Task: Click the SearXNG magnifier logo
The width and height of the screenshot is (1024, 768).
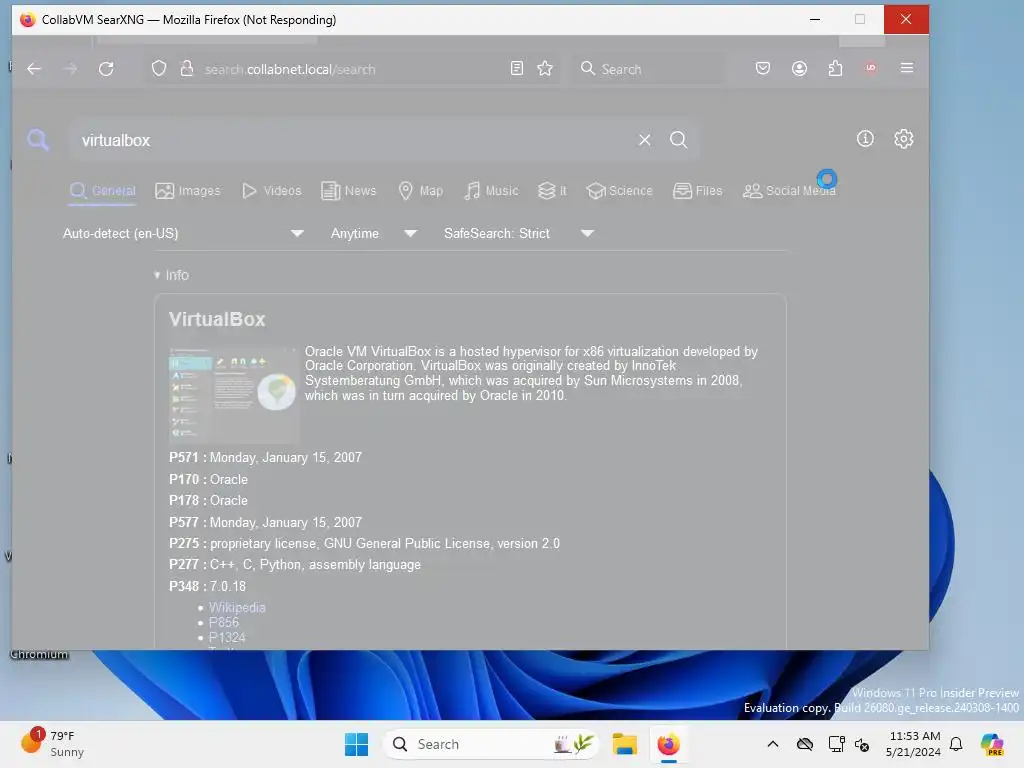Action: pyautogui.click(x=38, y=139)
